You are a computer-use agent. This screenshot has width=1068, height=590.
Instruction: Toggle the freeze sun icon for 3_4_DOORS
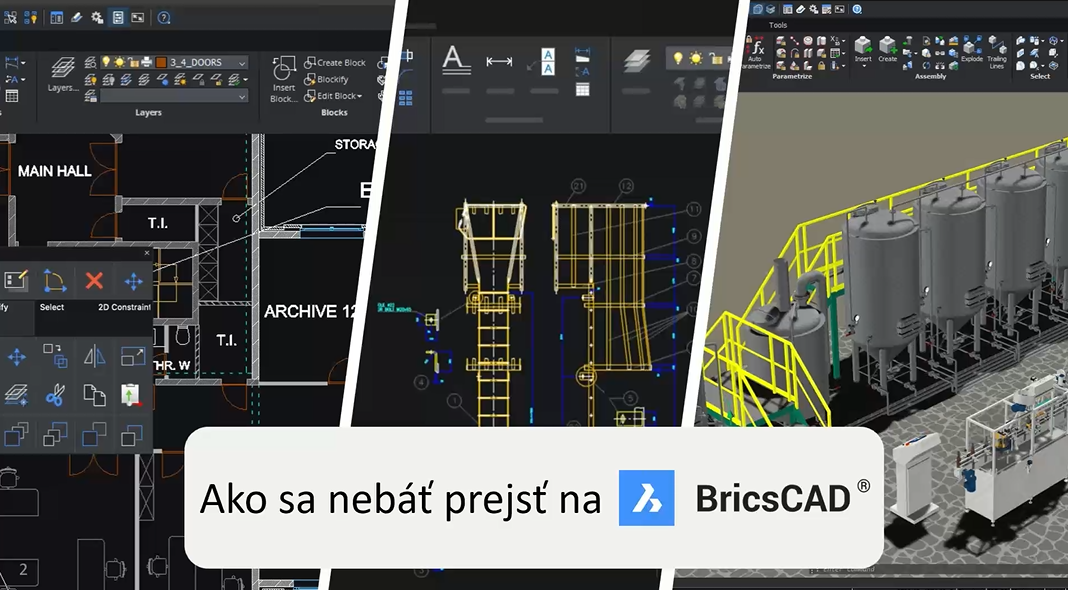pos(119,62)
